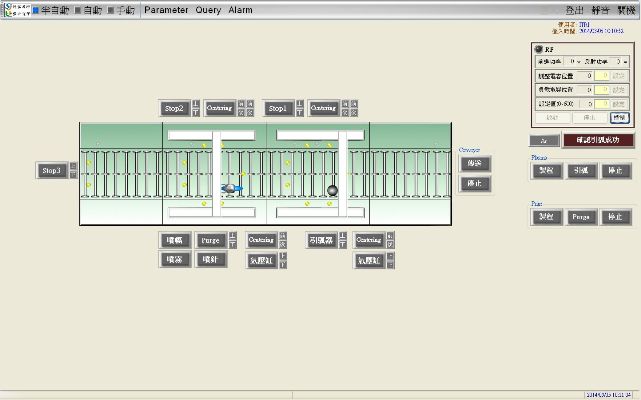The image size is (641, 400).
Task: Click the Query menu
Action: point(208,10)
